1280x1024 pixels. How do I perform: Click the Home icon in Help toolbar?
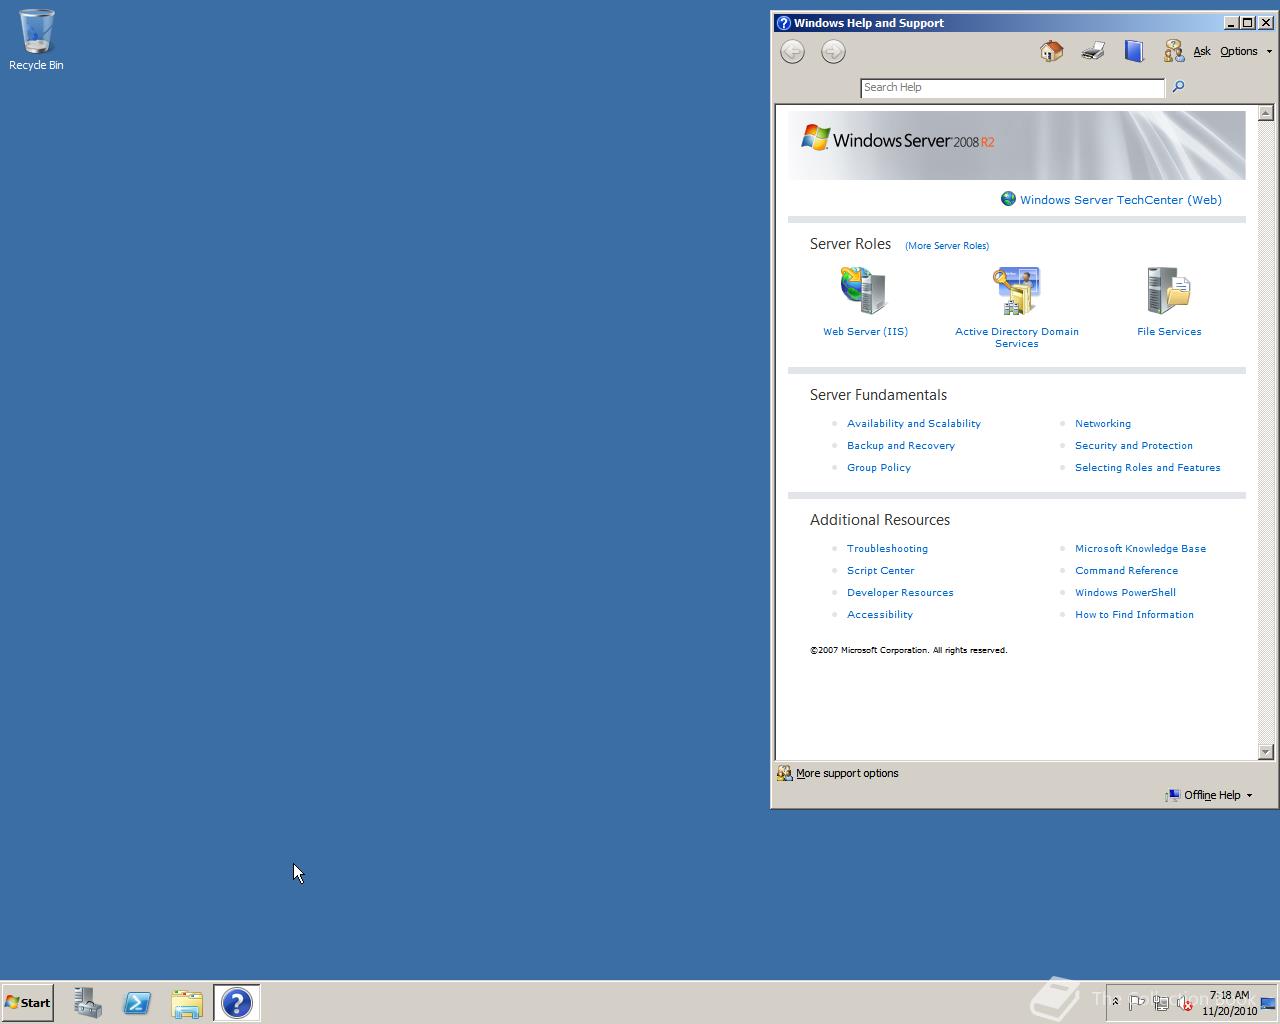tap(1050, 50)
